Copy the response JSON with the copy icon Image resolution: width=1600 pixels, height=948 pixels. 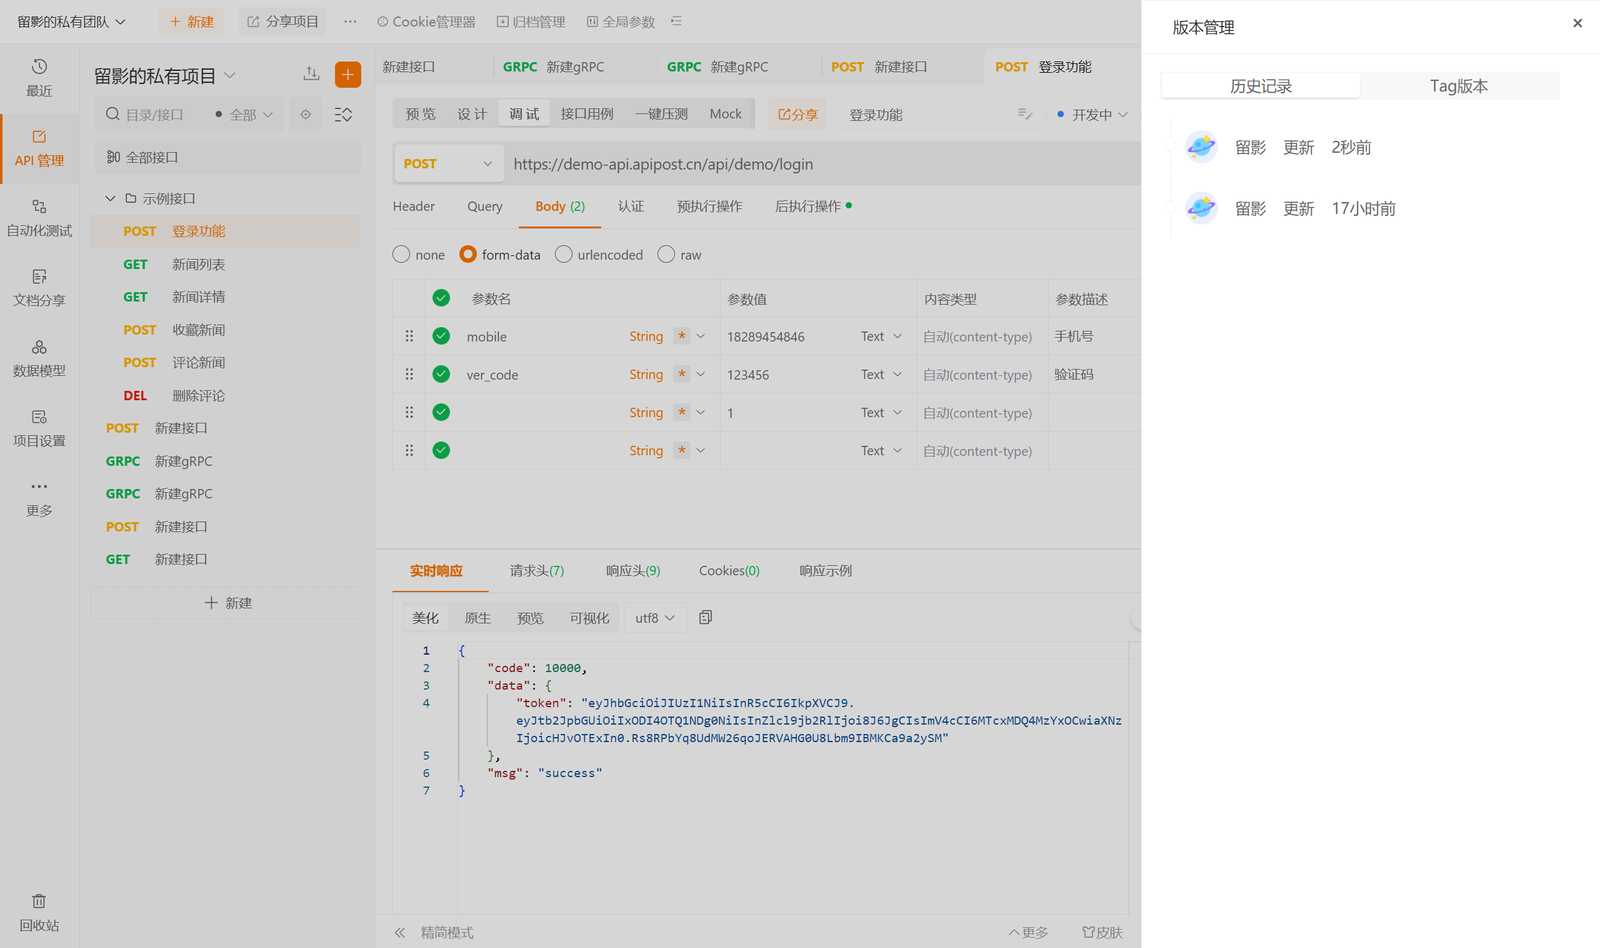(x=705, y=617)
